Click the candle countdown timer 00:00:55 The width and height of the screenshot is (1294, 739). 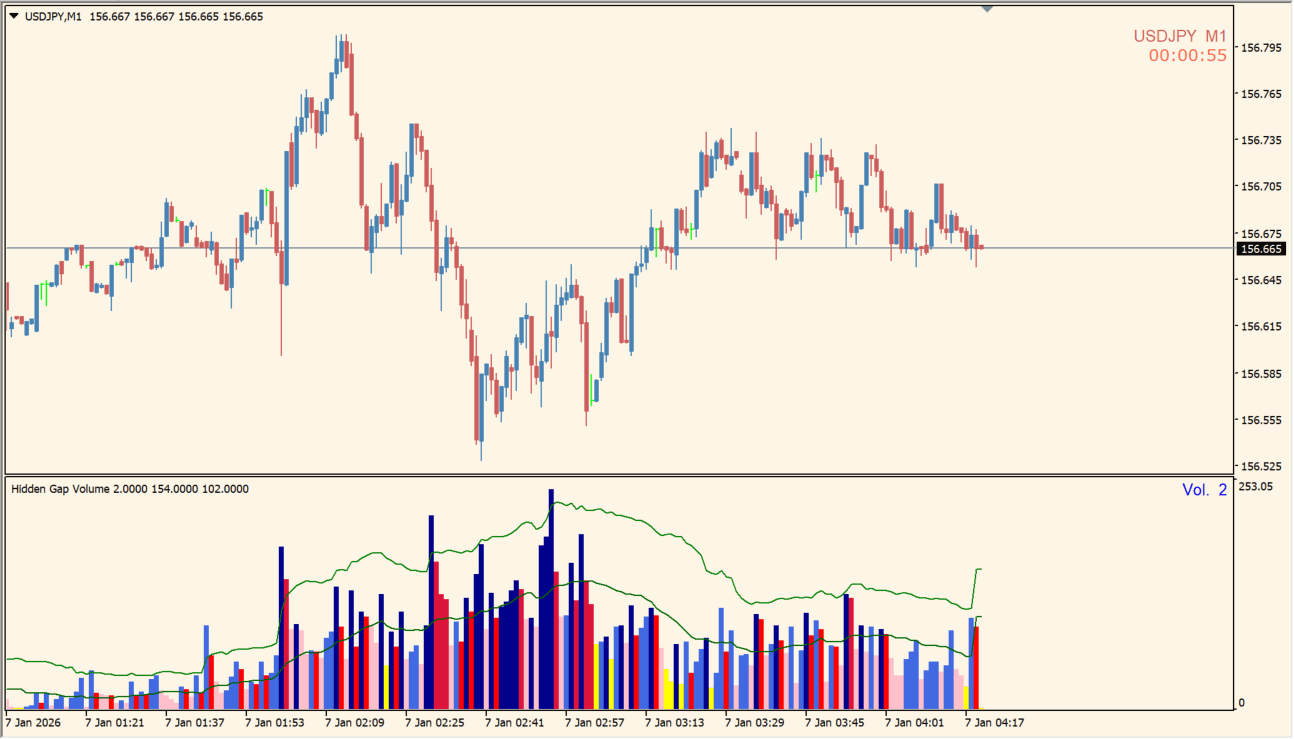coord(1187,56)
